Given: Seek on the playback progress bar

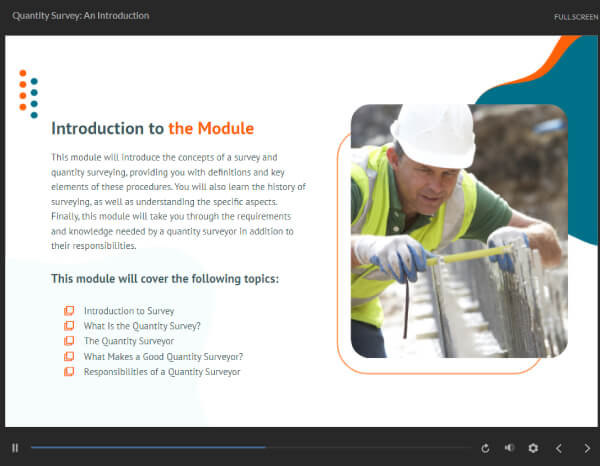Looking at the screenshot, I should pos(251,447).
